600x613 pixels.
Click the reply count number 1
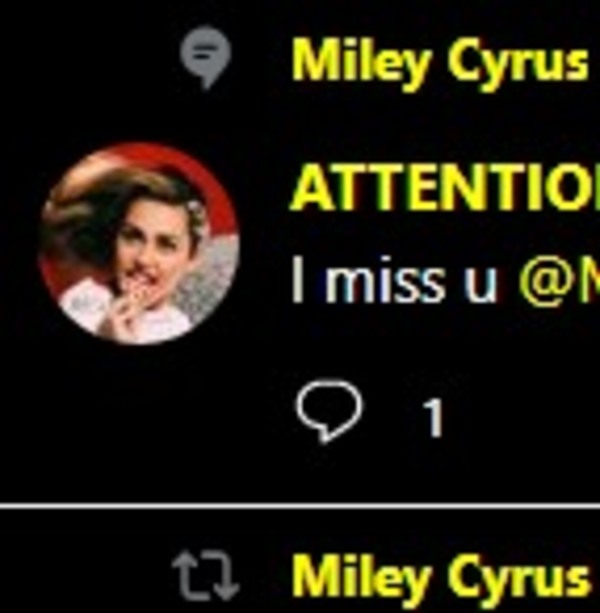tap(433, 417)
